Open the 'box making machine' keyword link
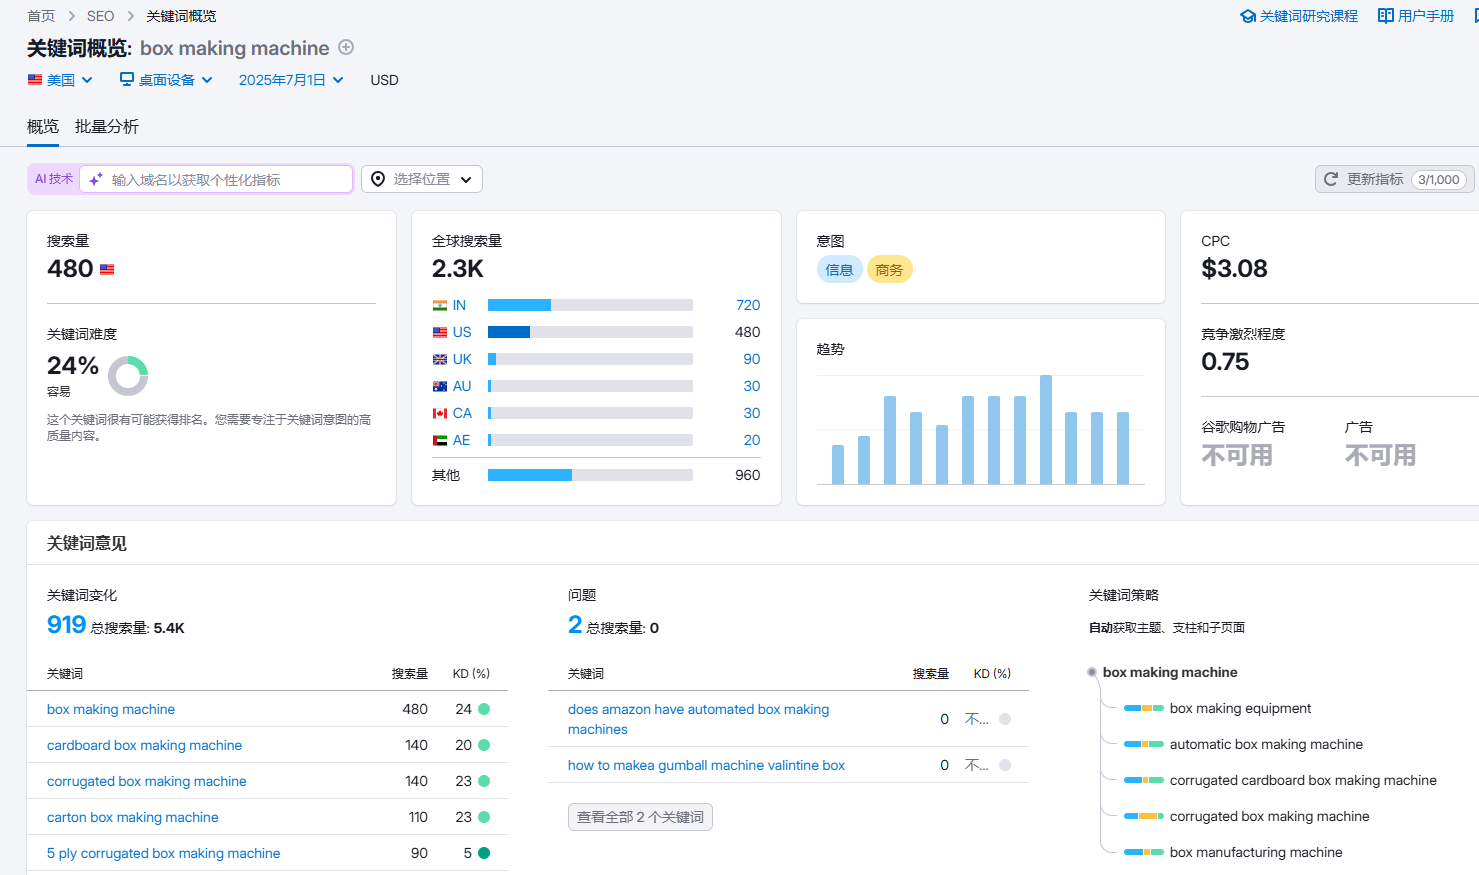 111,709
